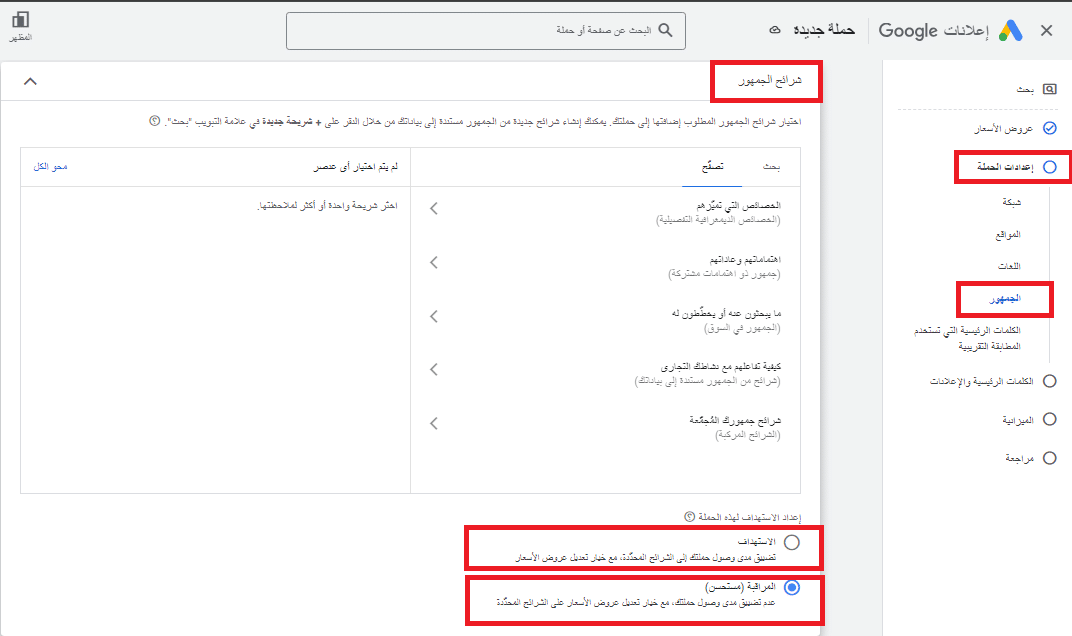Open المواقع in the sidebar

click(1008, 235)
